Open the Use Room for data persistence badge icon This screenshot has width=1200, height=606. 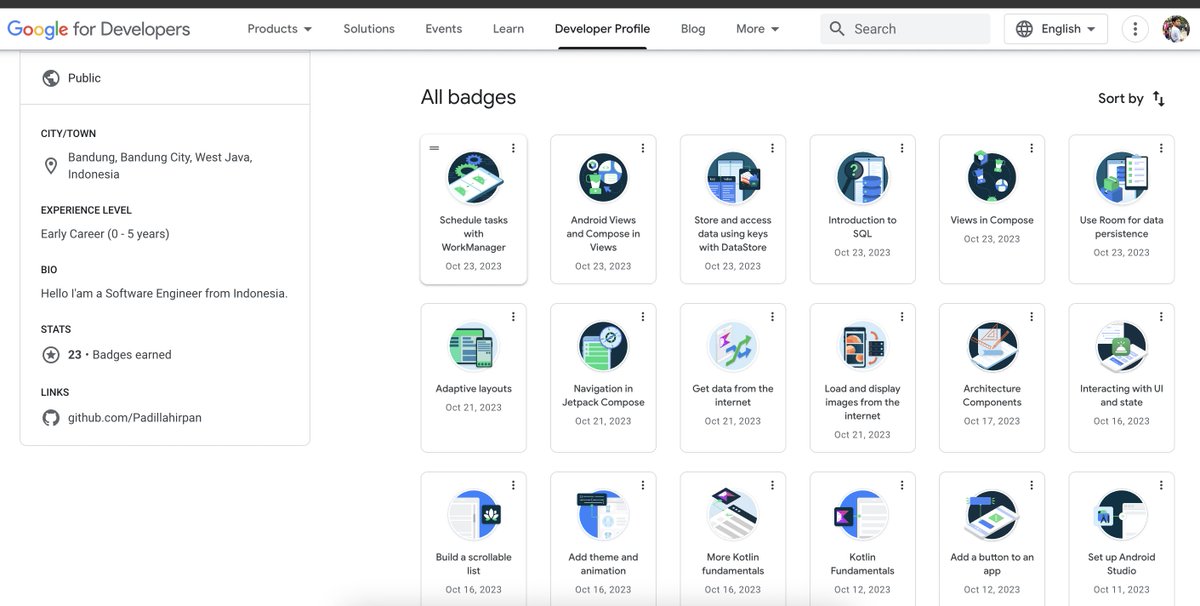1121,178
